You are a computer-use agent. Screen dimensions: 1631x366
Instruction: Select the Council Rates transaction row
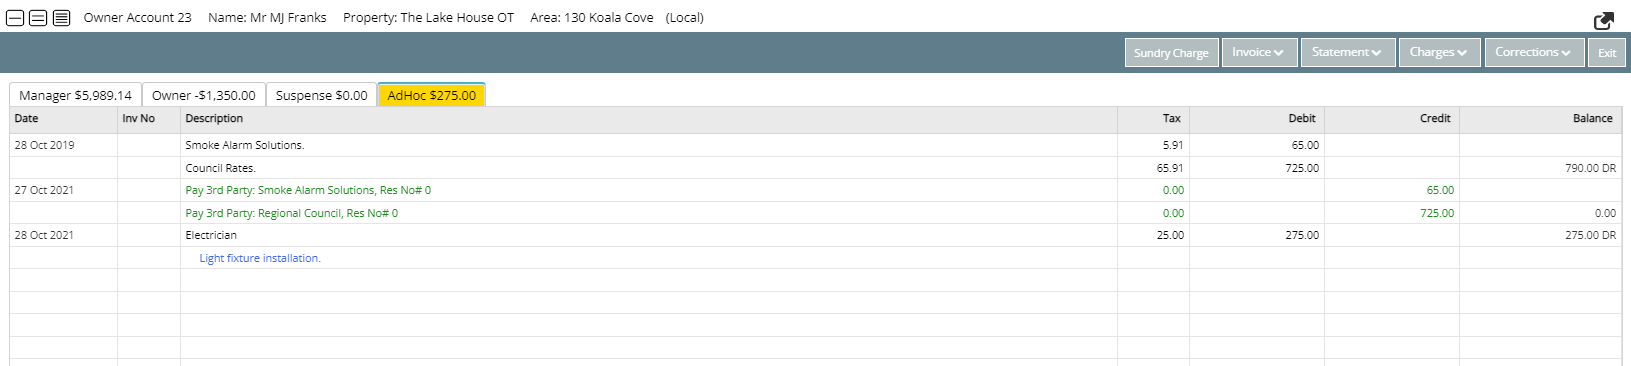(815, 168)
